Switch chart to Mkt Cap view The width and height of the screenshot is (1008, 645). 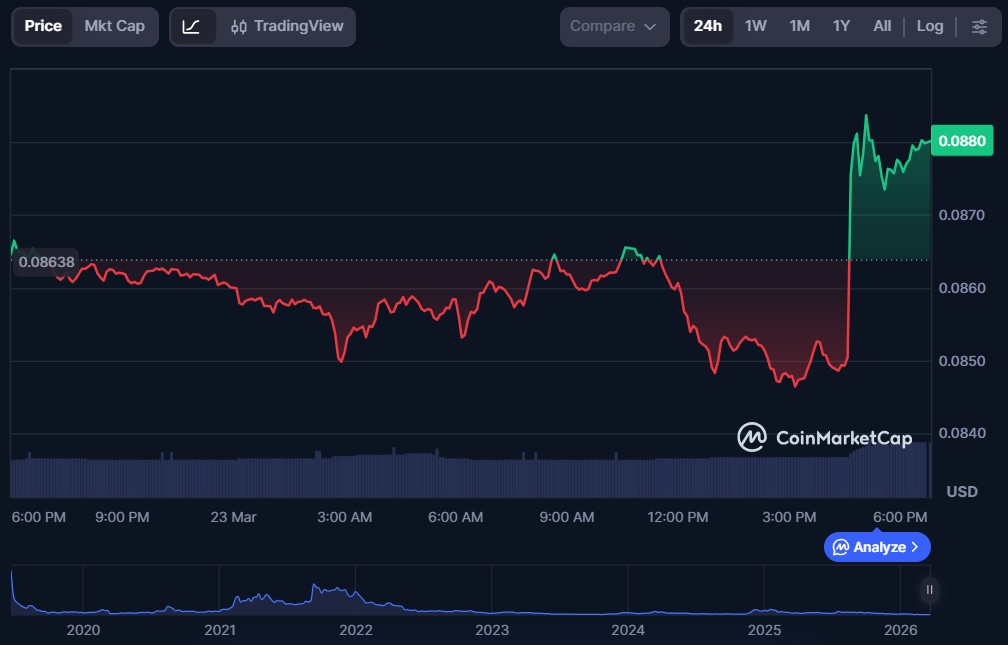[x=114, y=27]
